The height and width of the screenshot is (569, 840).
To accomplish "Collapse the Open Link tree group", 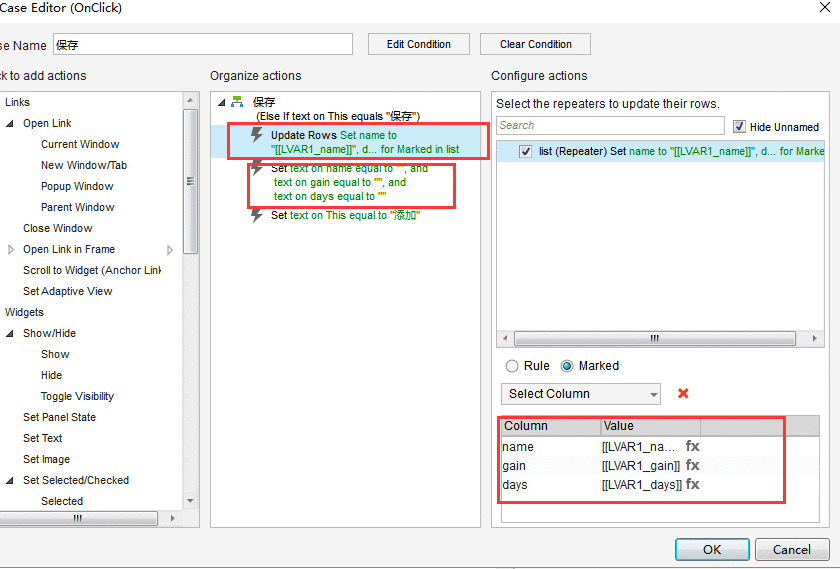I will tap(10, 123).
